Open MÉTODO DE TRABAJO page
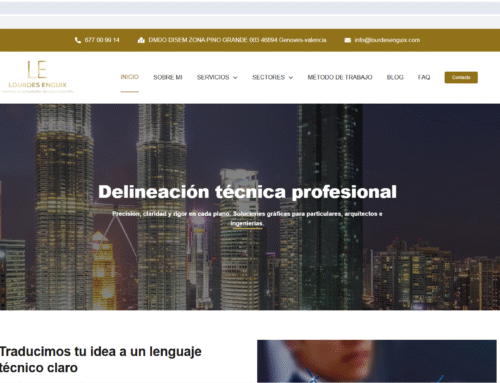 (340, 77)
